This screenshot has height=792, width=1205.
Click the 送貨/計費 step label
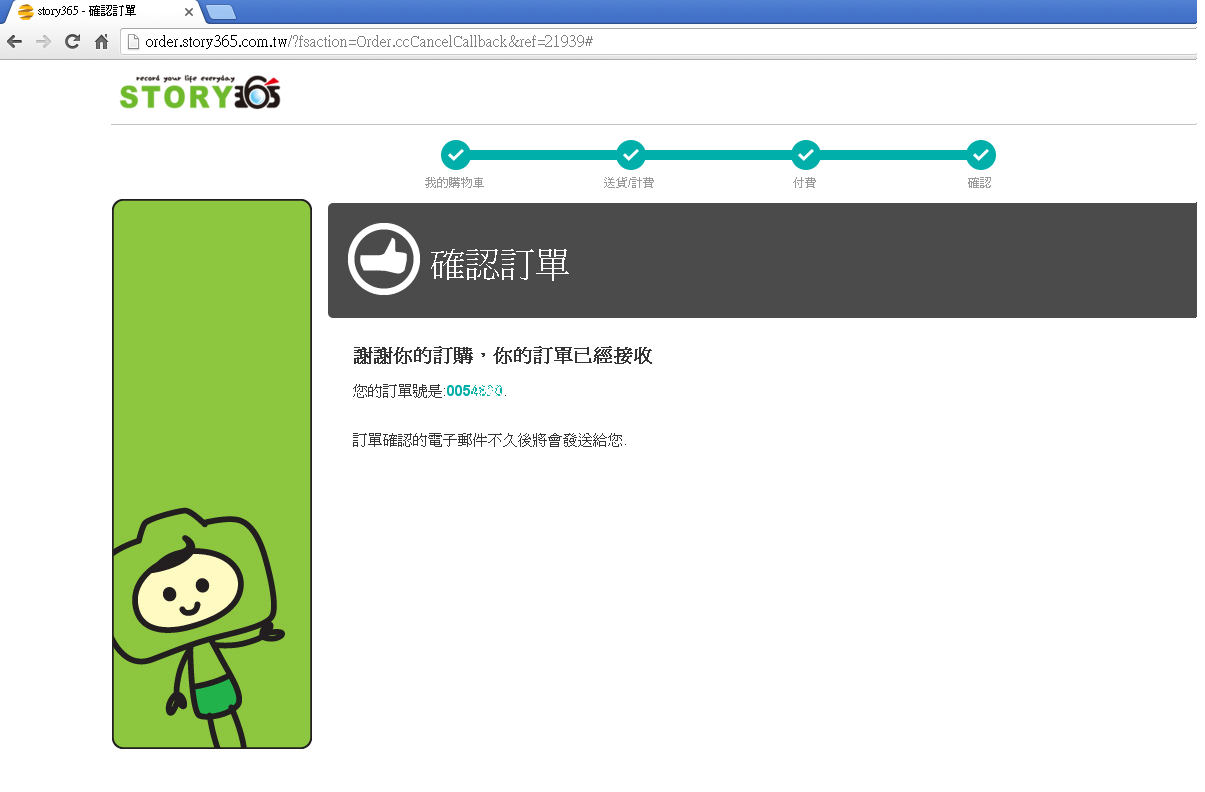click(x=629, y=183)
